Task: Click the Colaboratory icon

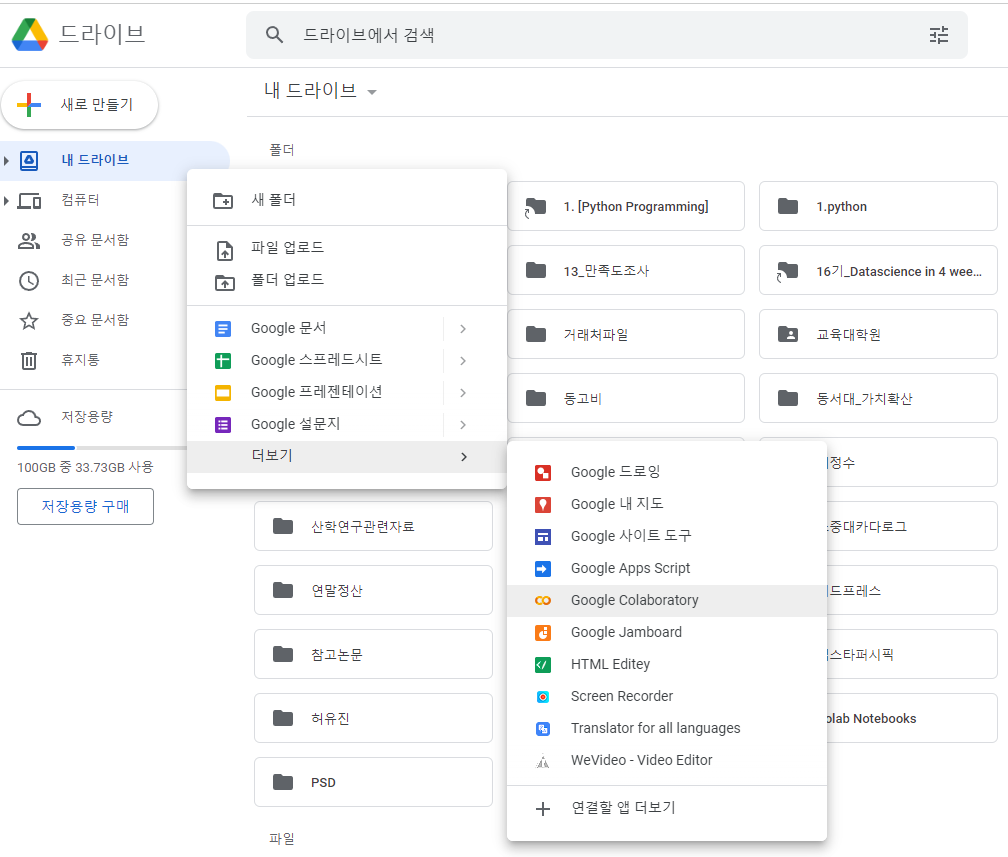Action: tap(543, 600)
